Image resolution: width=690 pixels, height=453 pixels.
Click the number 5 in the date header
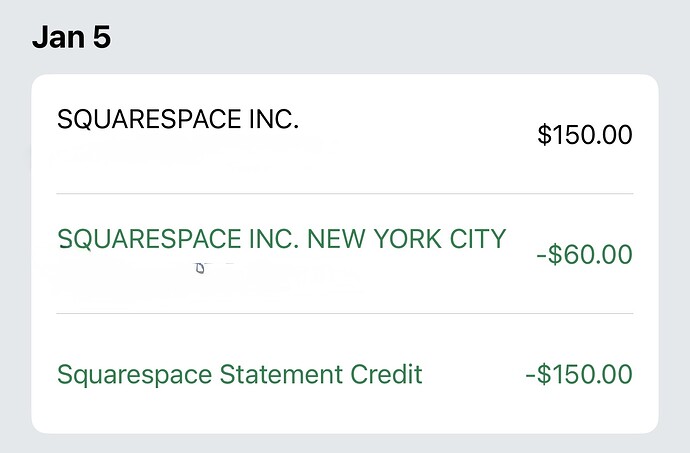pyautogui.click(x=101, y=38)
